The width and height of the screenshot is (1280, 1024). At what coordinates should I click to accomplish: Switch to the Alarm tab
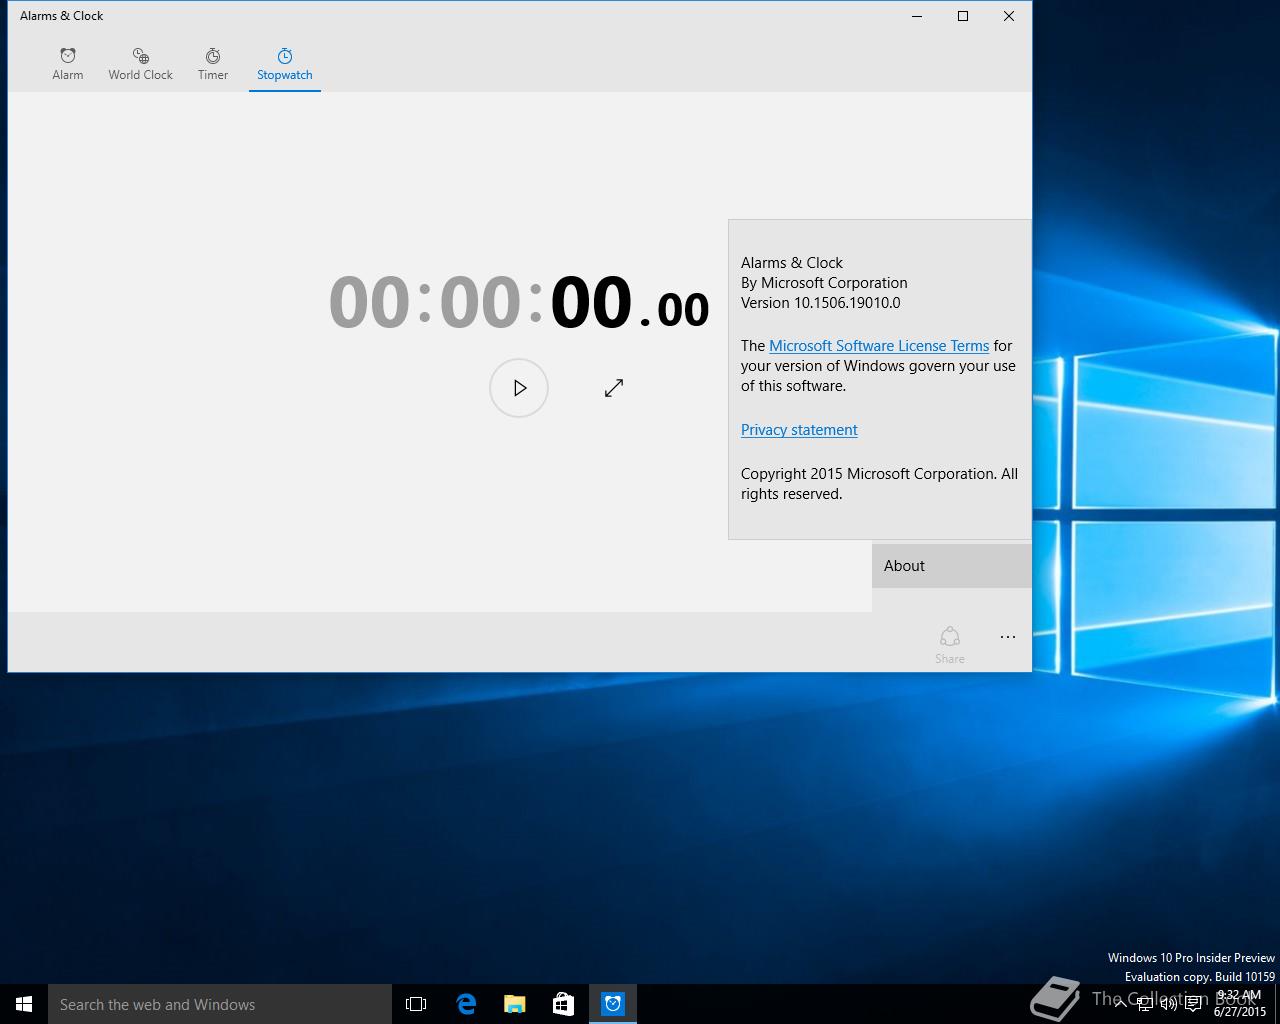coord(68,65)
